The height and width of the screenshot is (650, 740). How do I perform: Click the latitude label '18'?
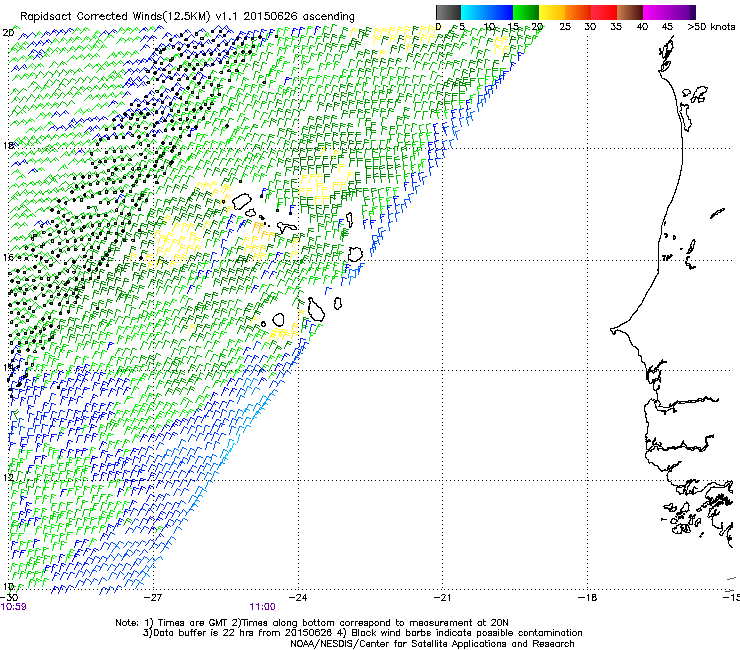(x=8, y=145)
